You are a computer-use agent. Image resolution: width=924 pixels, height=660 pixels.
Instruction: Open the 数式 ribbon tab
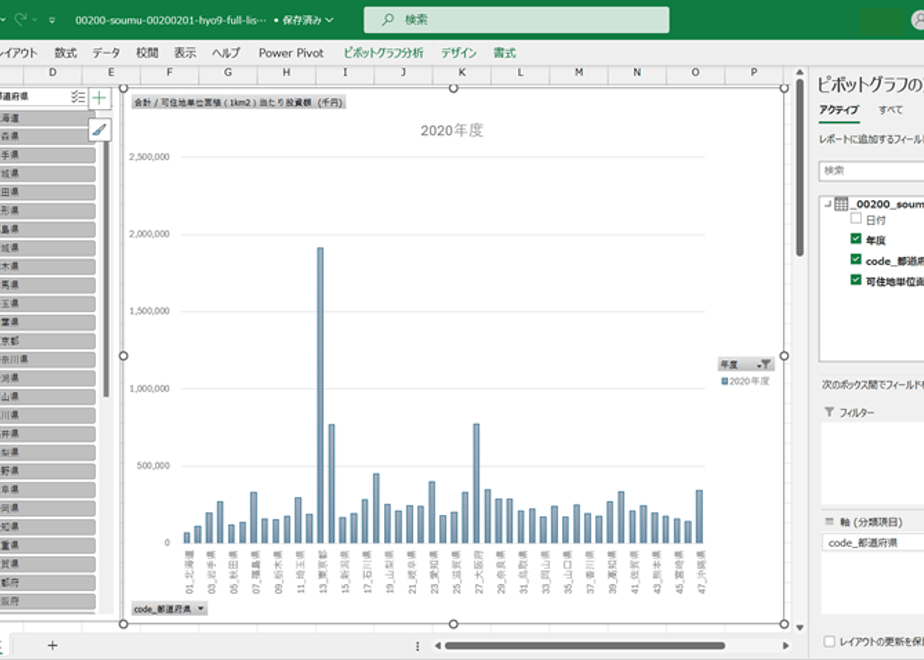[x=65, y=53]
